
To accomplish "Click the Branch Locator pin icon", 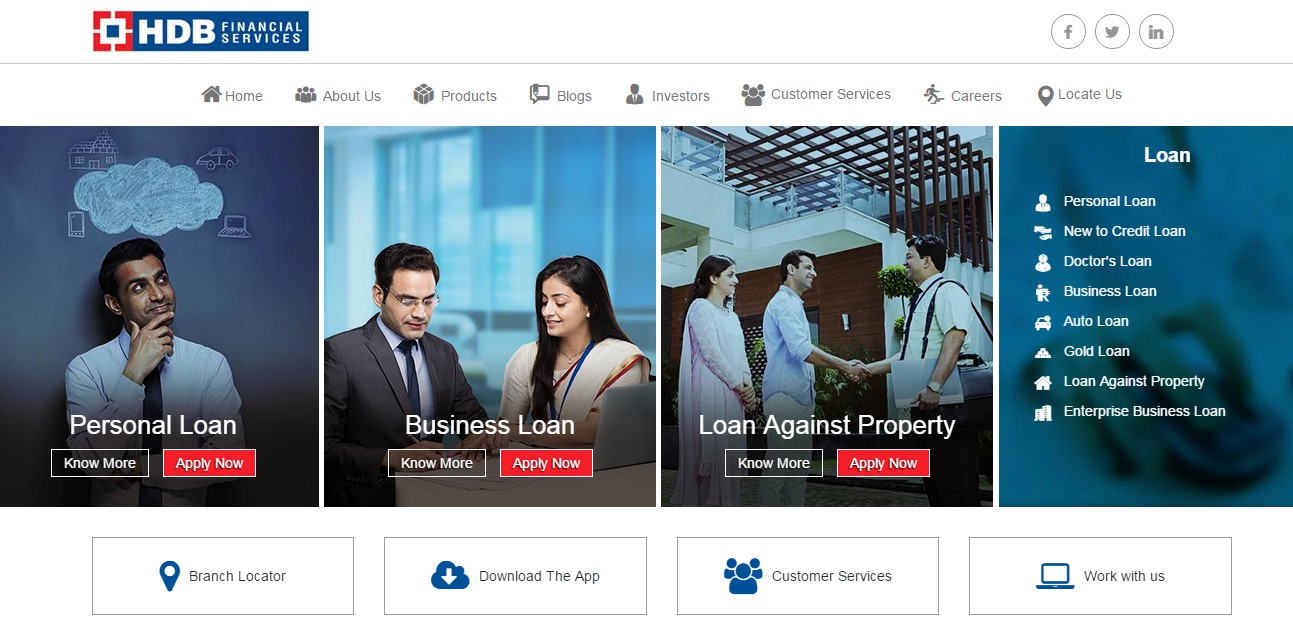I will coord(170,576).
